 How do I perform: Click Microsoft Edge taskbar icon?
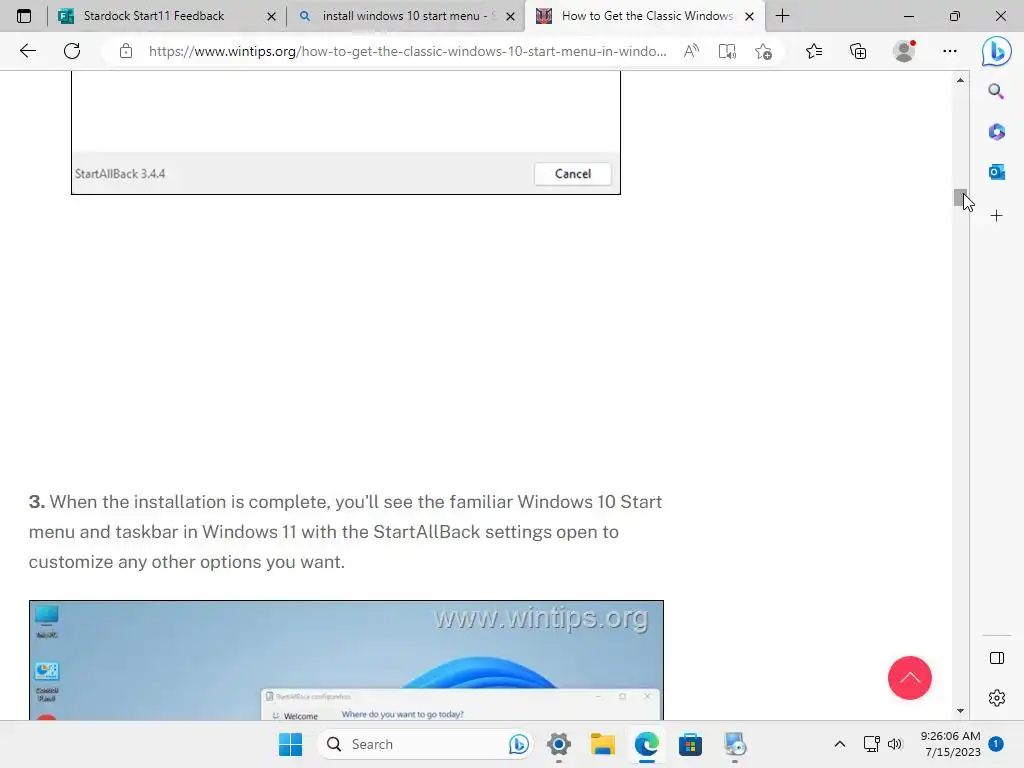pyautogui.click(x=647, y=744)
